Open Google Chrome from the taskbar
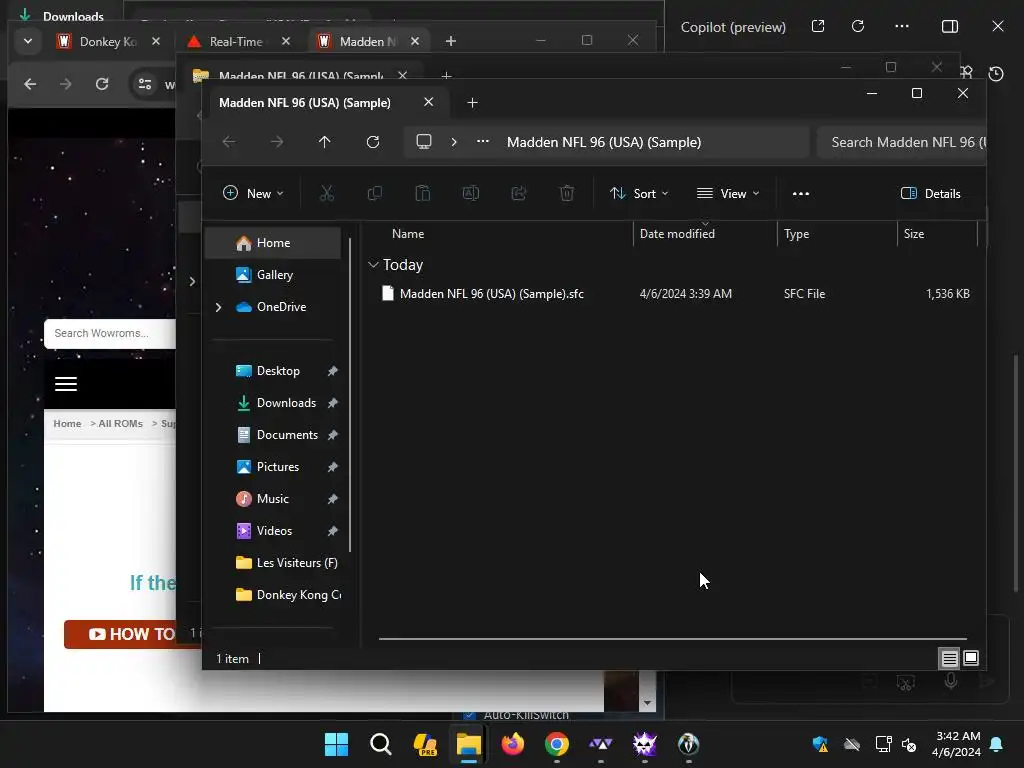 [x=557, y=744]
